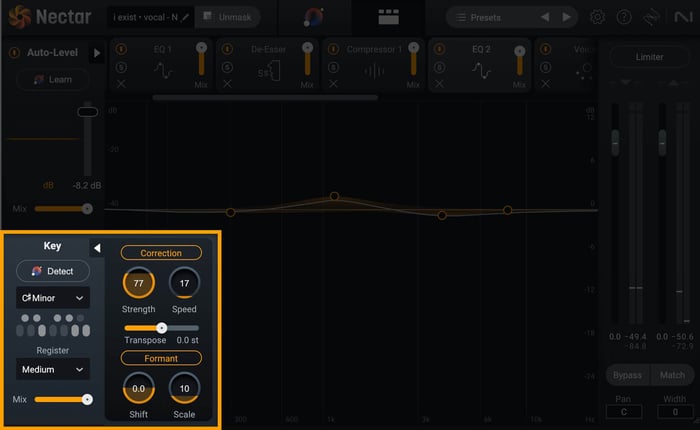This screenshot has height=430, width=700.
Task: Solo the Compressor 1 module
Action: (x=333, y=67)
